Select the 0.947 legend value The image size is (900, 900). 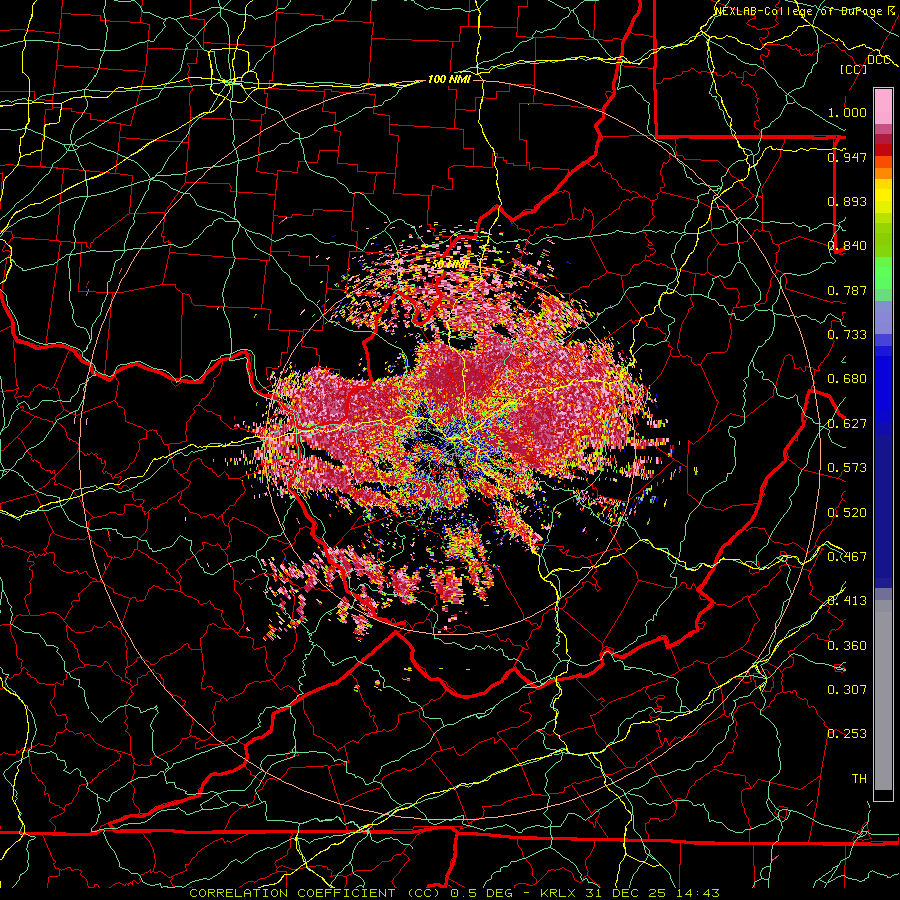pyautogui.click(x=847, y=157)
